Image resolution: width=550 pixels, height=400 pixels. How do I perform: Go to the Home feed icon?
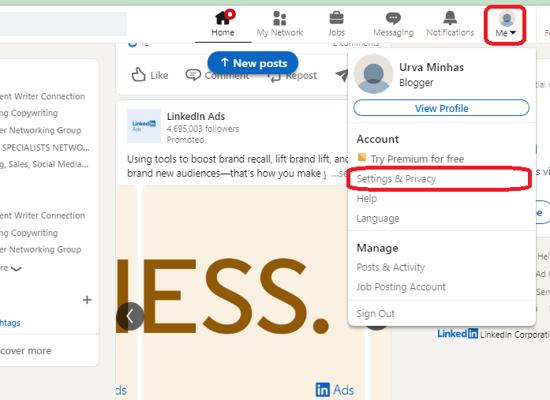click(224, 17)
